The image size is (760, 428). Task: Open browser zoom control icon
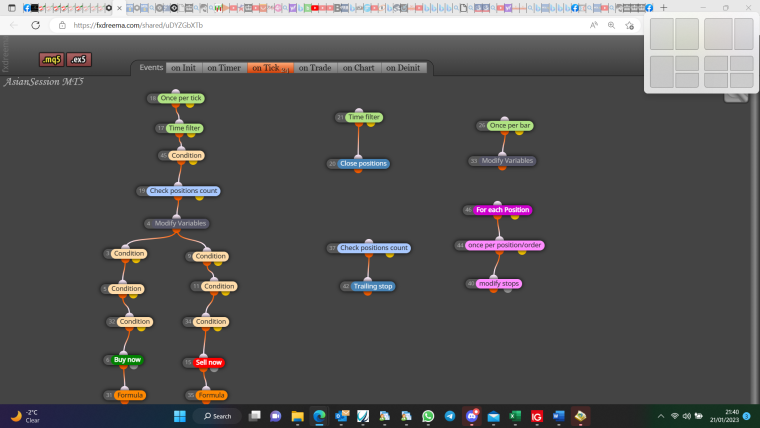click(x=611, y=25)
